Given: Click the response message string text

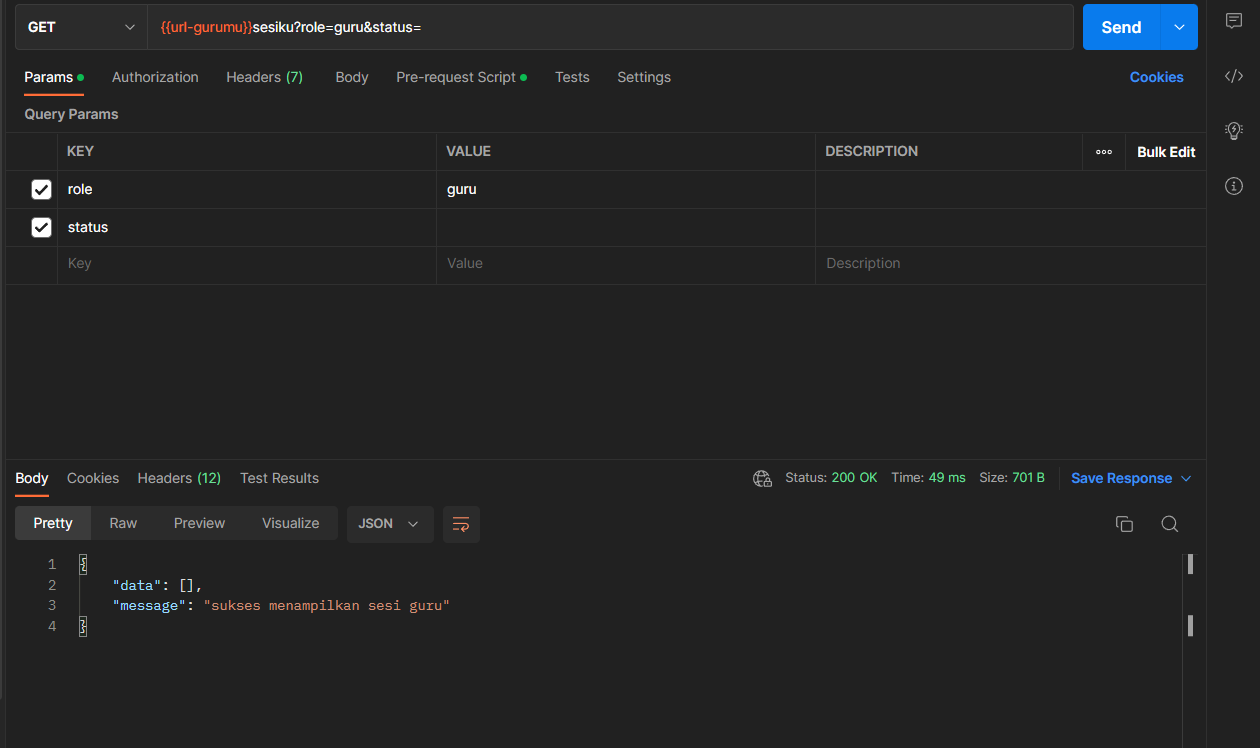Looking at the screenshot, I should click(326, 606).
